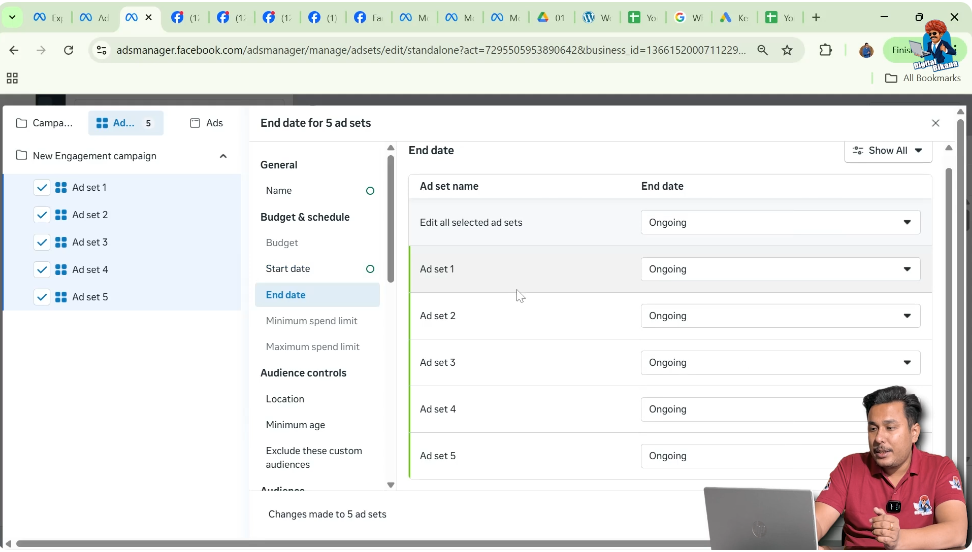
Task: Switch to the WordPress tab
Action: pyautogui.click(x=596, y=17)
